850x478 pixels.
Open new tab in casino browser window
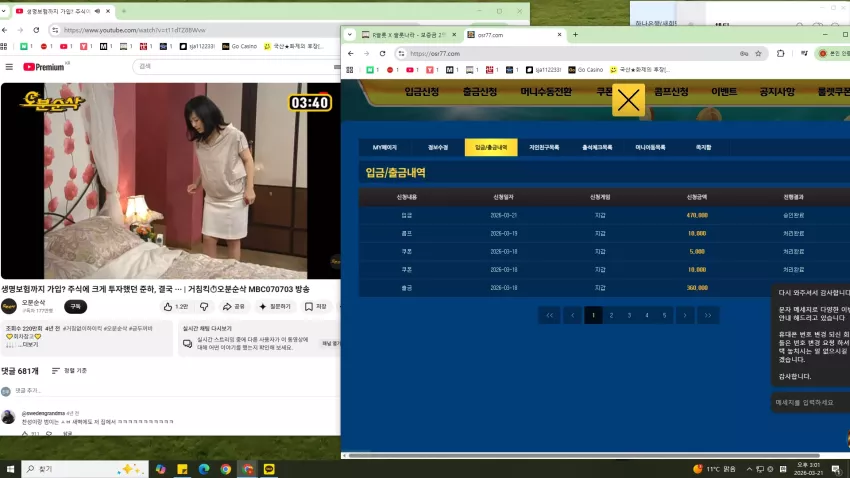pos(575,35)
